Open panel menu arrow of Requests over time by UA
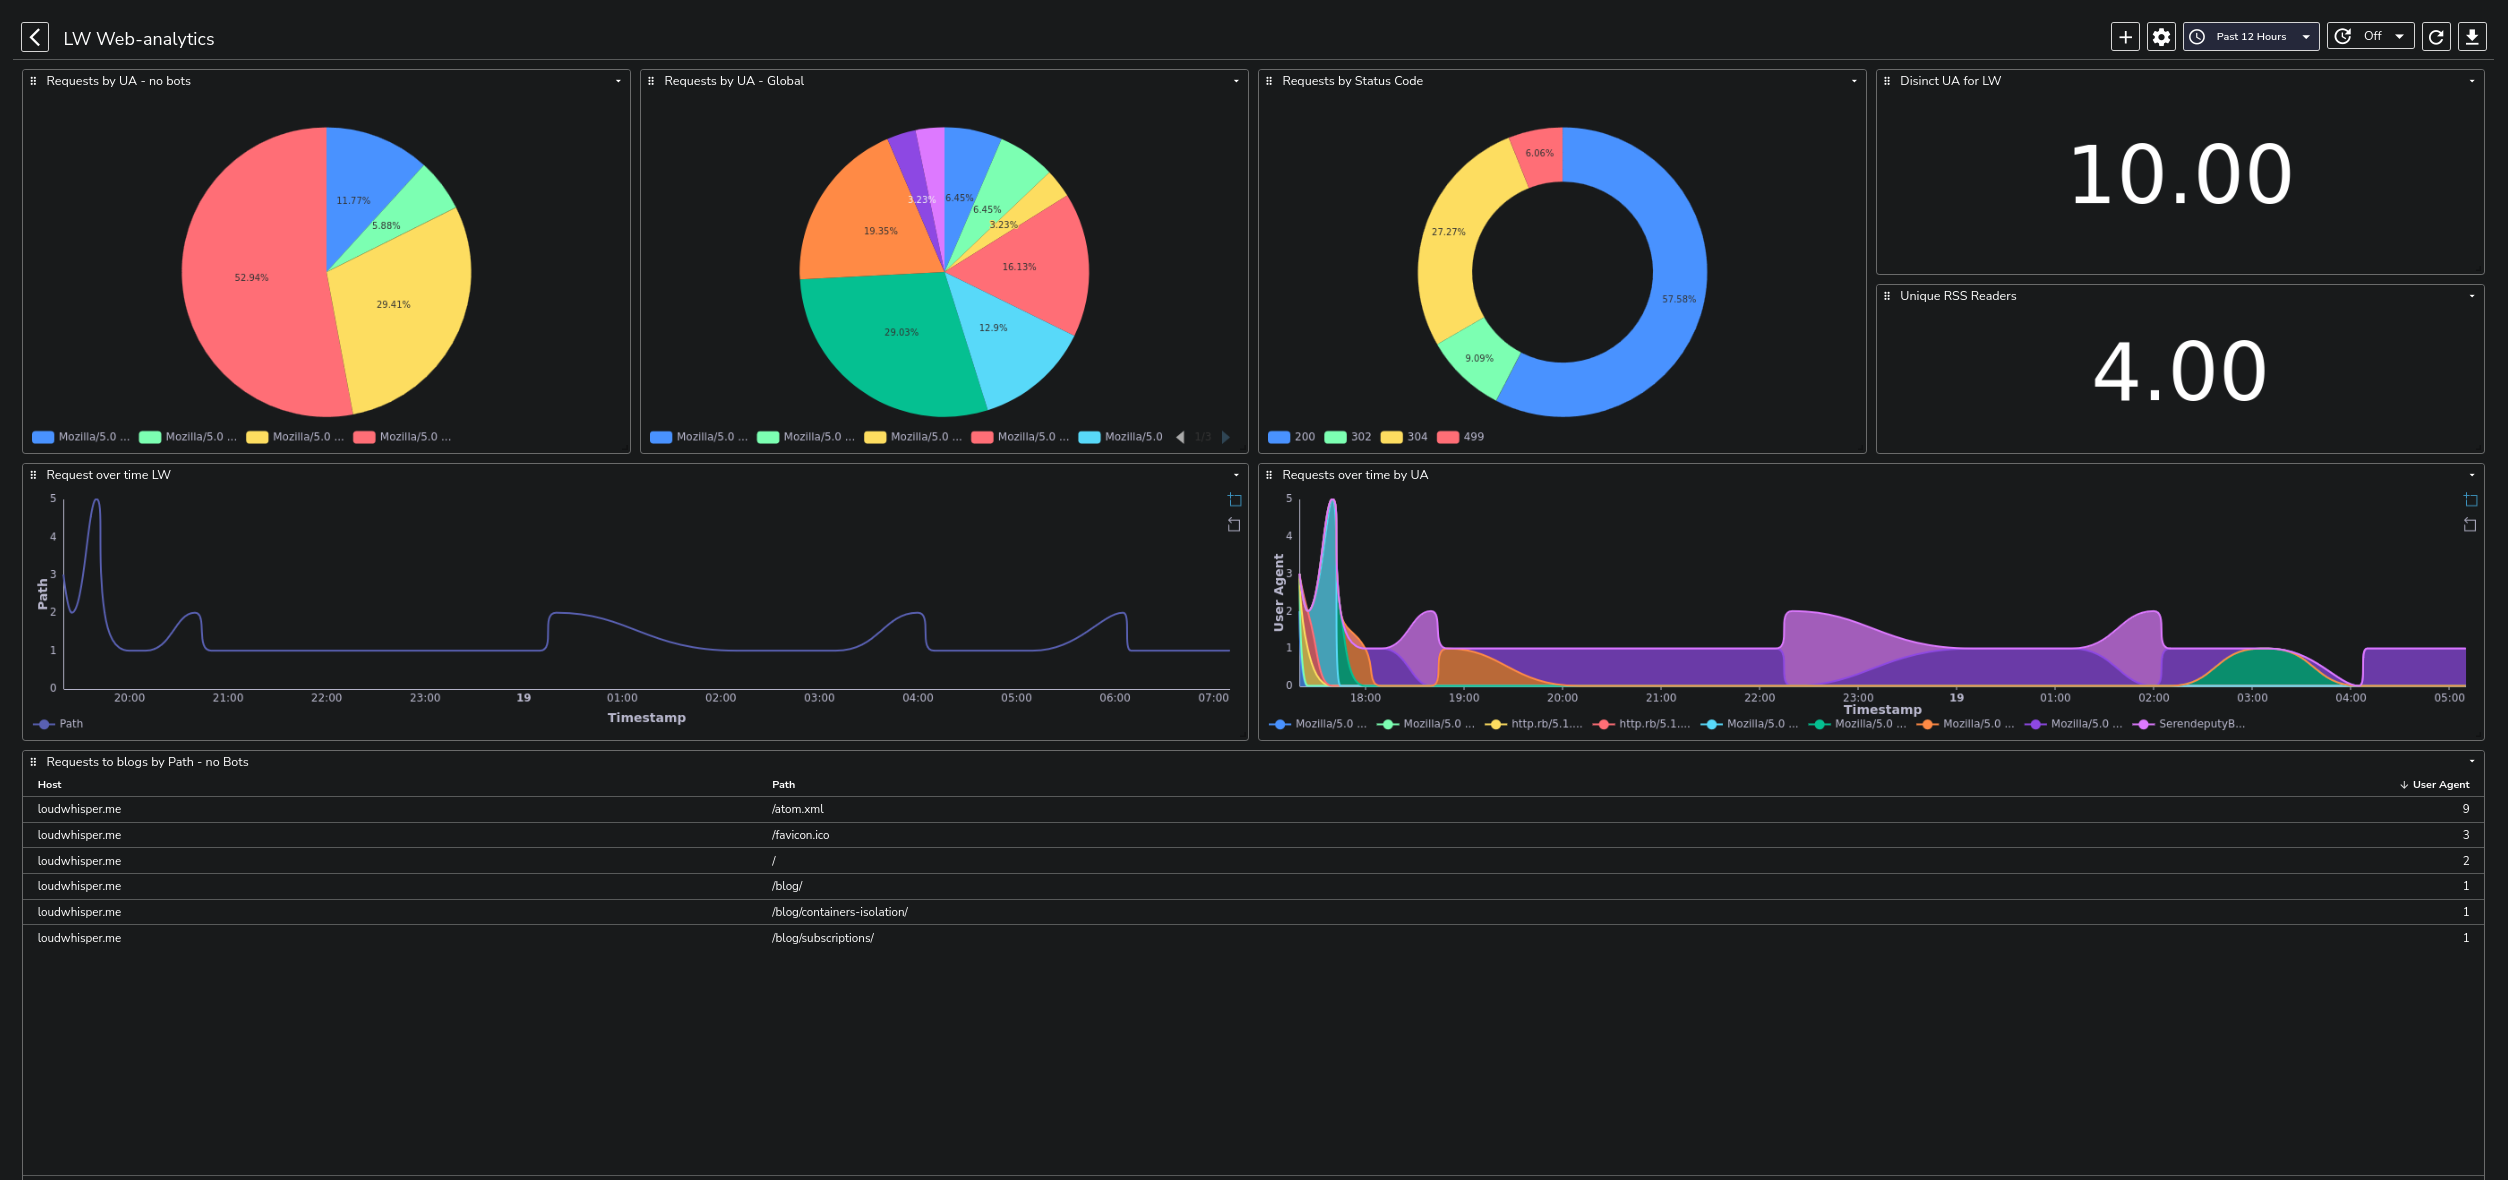 pyautogui.click(x=2472, y=475)
